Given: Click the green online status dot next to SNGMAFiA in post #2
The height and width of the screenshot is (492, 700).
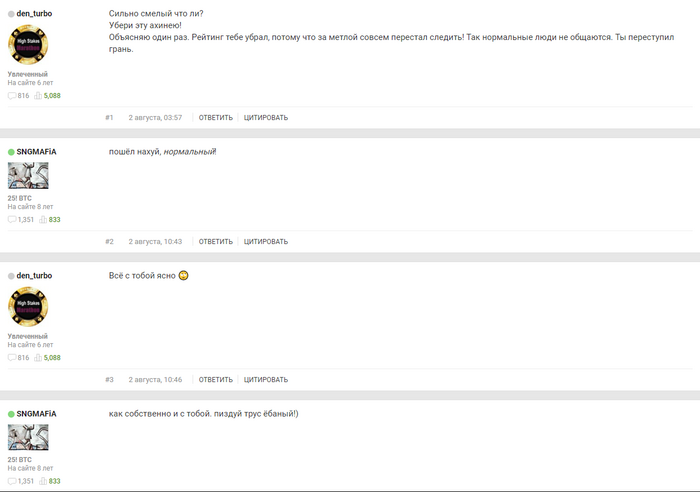Looking at the screenshot, I should pyautogui.click(x=11, y=152).
